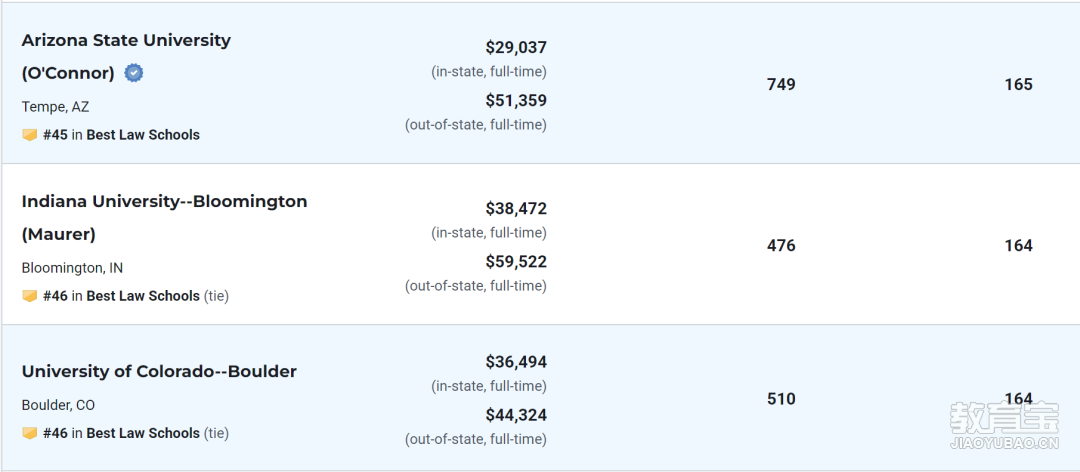Click the ranking badge icon for Colorado Boulder

click(x=29, y=433)
